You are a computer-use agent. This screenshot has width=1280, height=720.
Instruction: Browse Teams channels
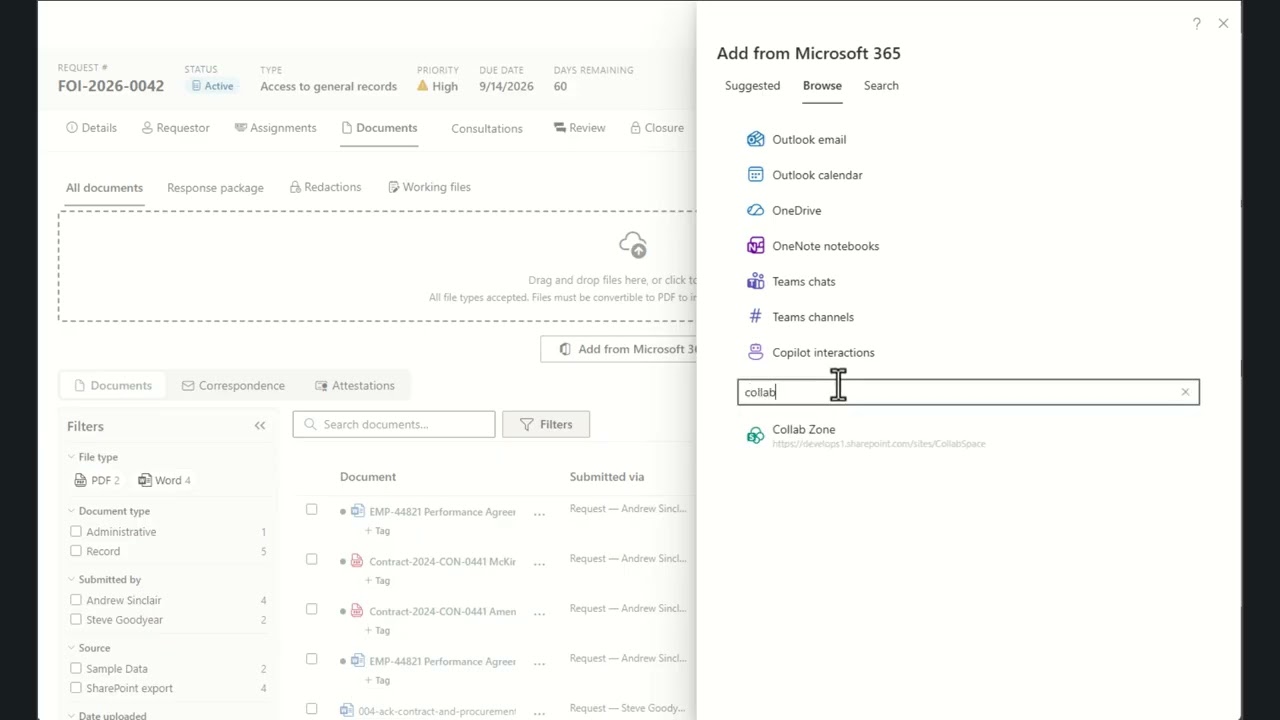coord(800,317)
